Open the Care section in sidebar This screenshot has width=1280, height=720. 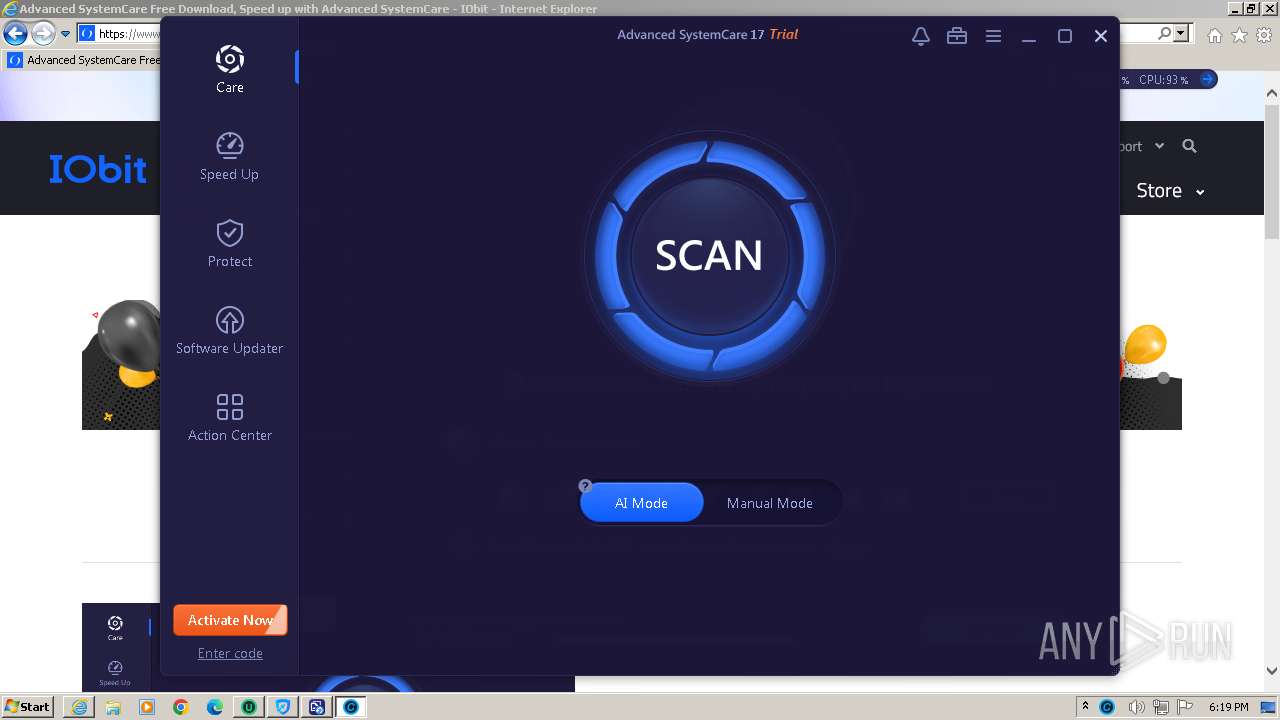click(229, 69)
